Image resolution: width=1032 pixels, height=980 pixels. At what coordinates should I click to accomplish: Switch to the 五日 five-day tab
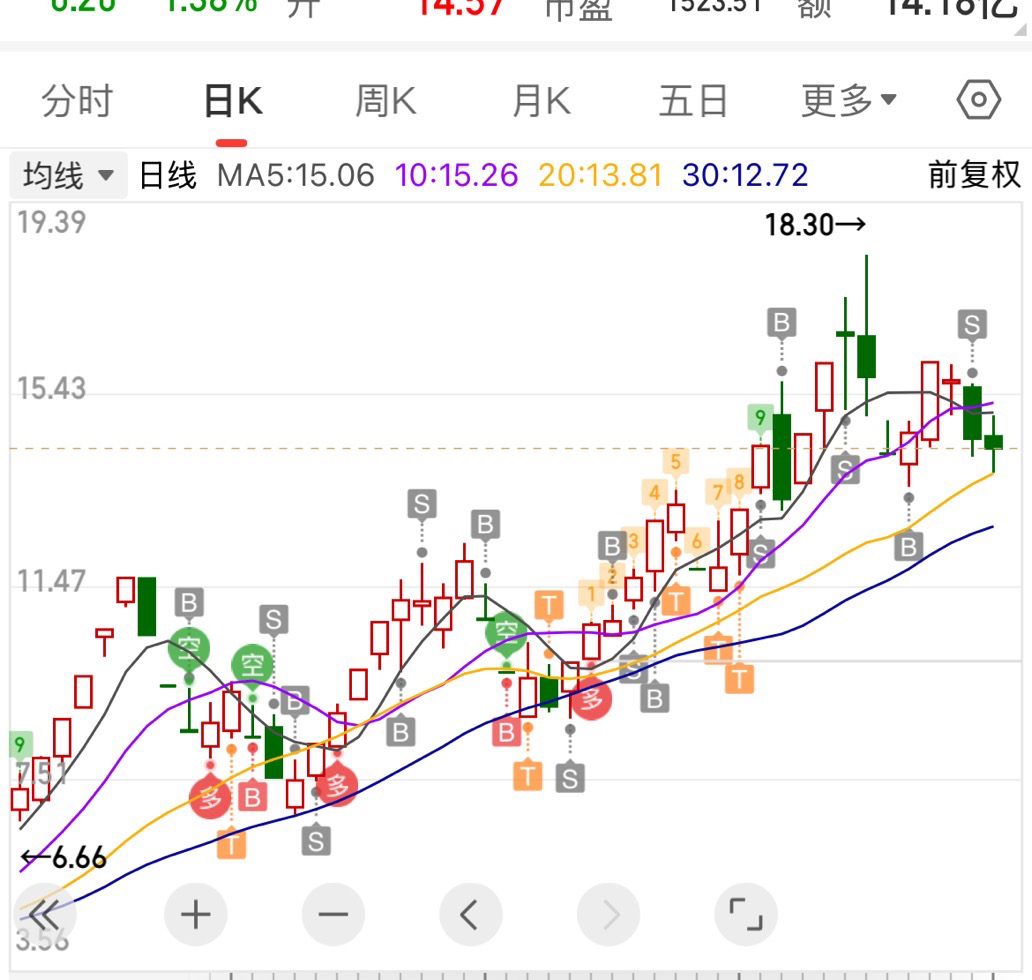coord(693,101)
